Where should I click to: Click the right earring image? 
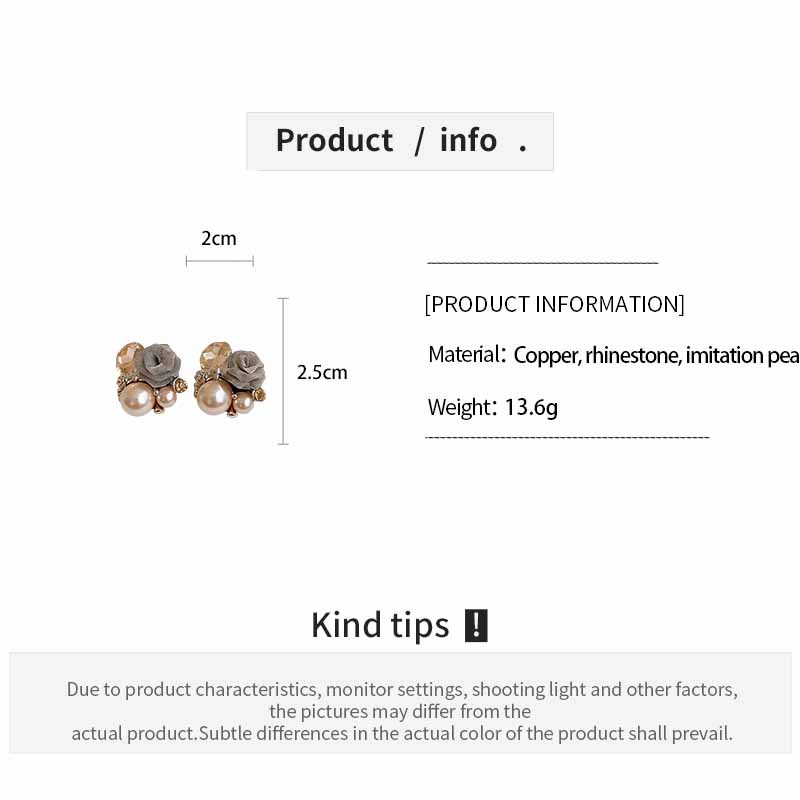(230, 377)
